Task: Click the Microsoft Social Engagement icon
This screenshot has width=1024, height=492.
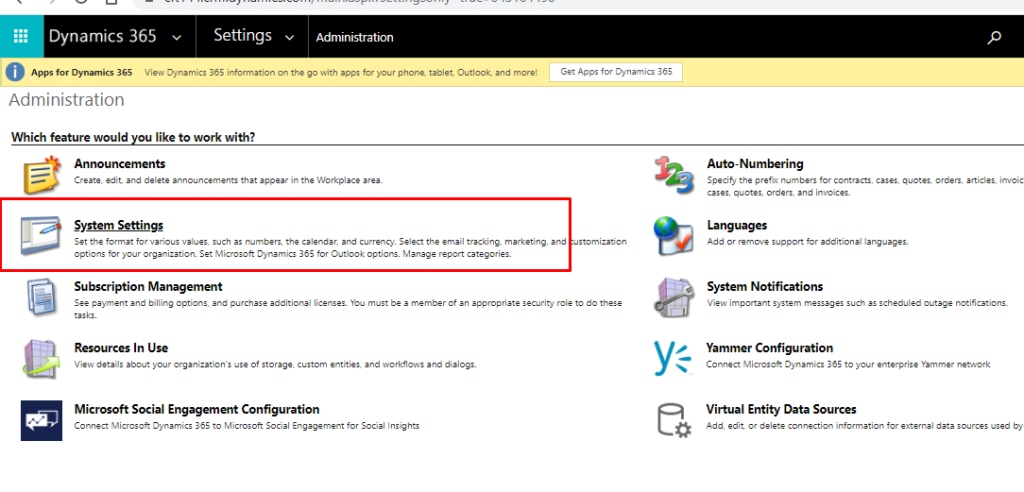Action: pos(41,420)
